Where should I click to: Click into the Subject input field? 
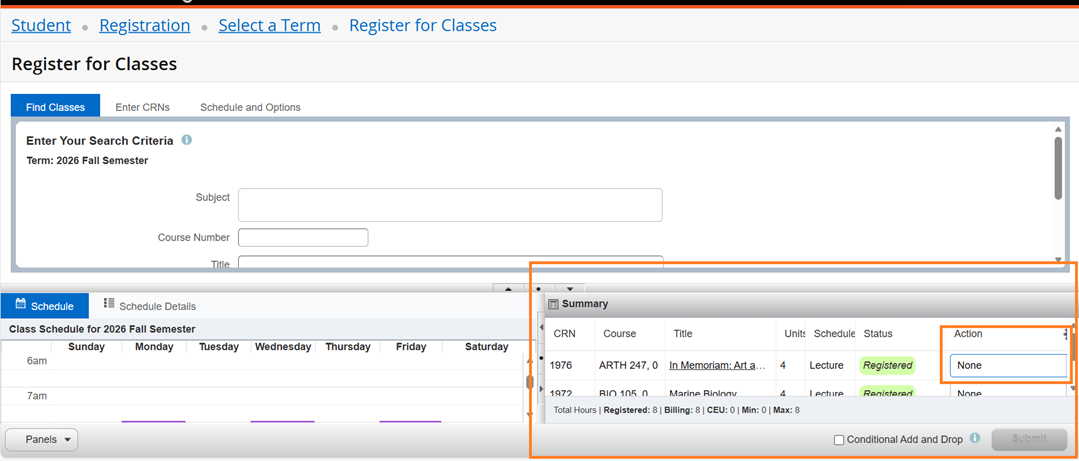(450, 205)
